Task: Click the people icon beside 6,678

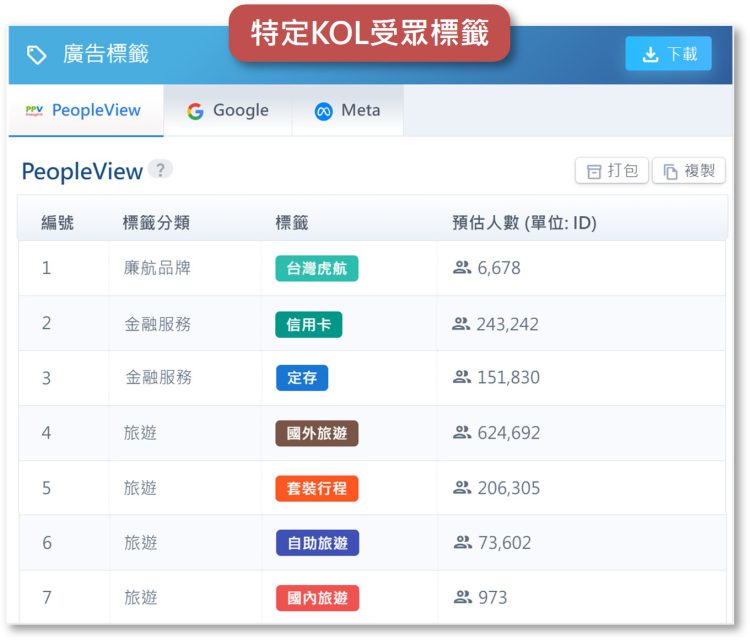Action: point(462,267)
